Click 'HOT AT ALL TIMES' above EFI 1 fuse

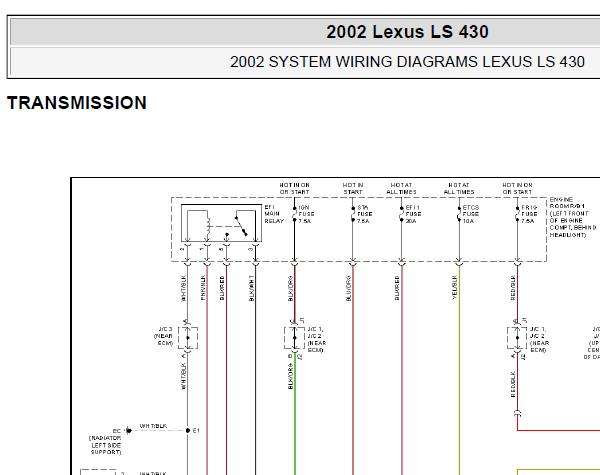(x=401, y=188)
